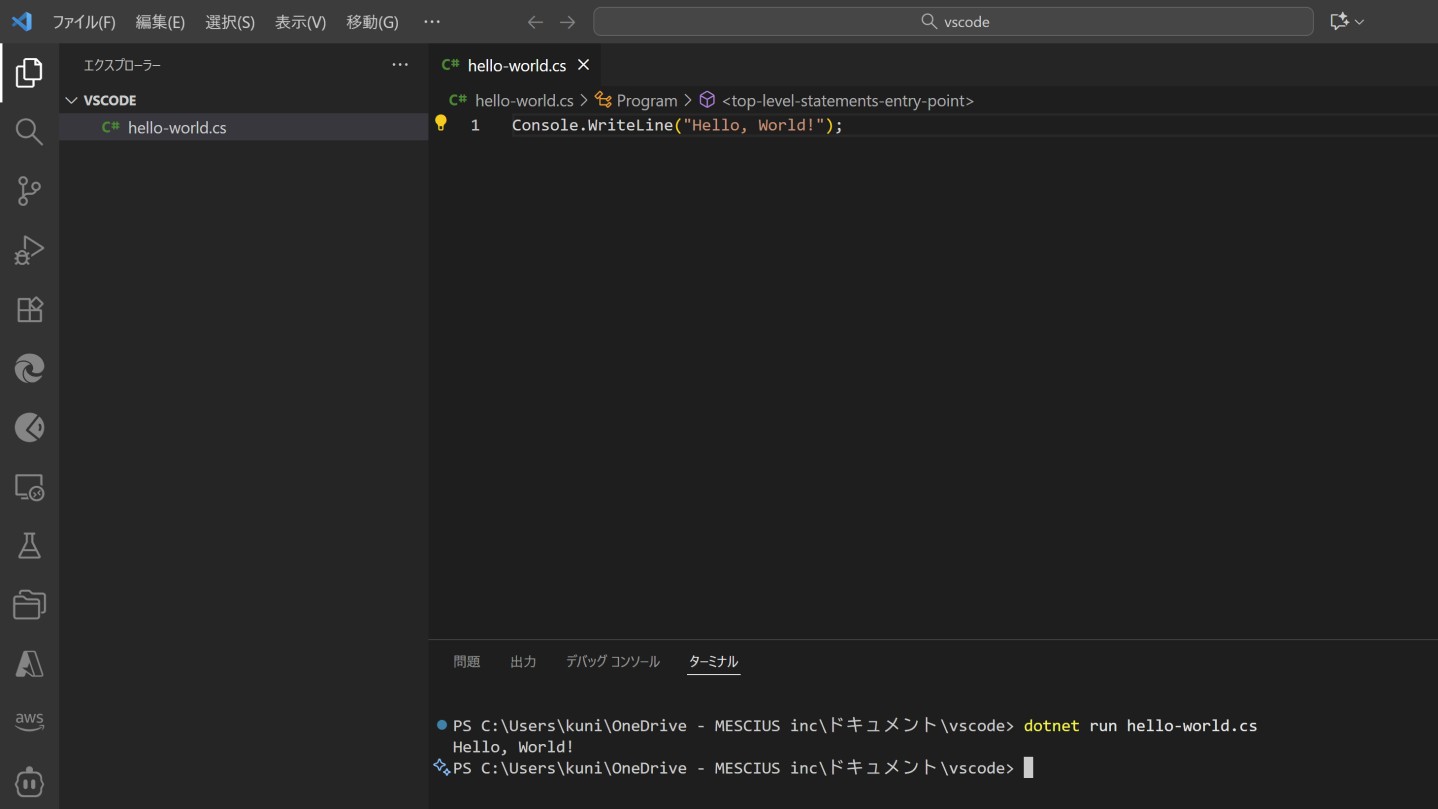Click the blue command success dot

pos(442,724)
